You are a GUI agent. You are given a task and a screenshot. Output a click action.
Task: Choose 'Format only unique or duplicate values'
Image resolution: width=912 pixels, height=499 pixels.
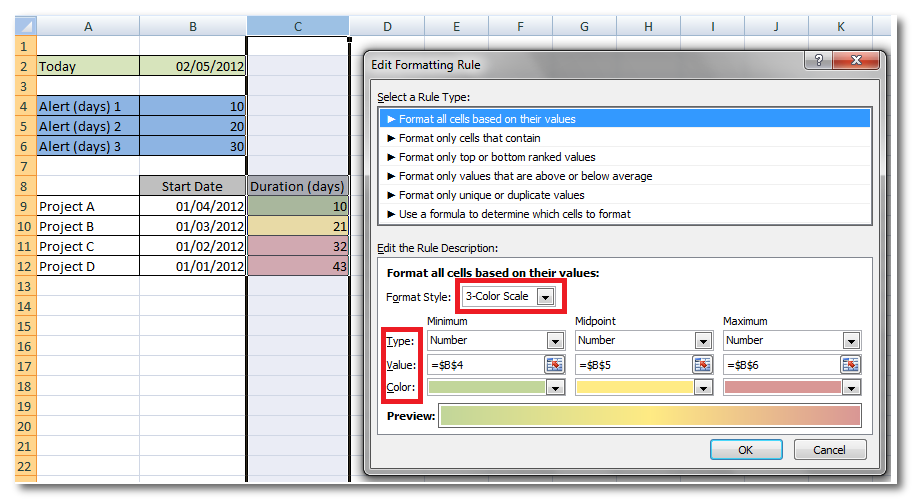(491, 195)
